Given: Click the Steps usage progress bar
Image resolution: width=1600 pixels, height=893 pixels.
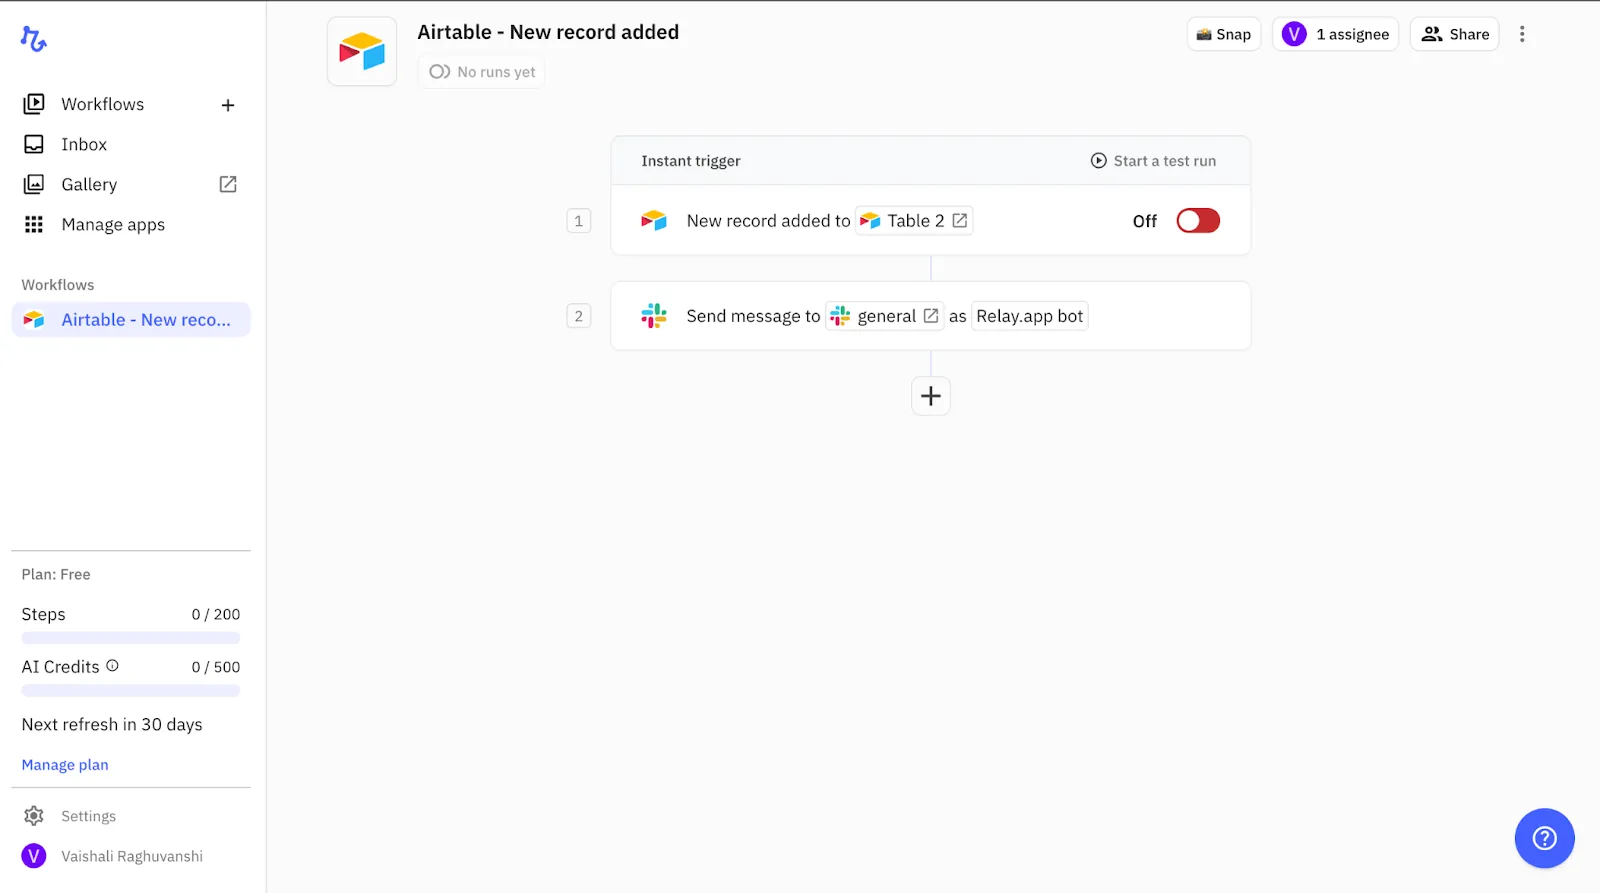Looking at the screenshot, I should click(131, 638).
